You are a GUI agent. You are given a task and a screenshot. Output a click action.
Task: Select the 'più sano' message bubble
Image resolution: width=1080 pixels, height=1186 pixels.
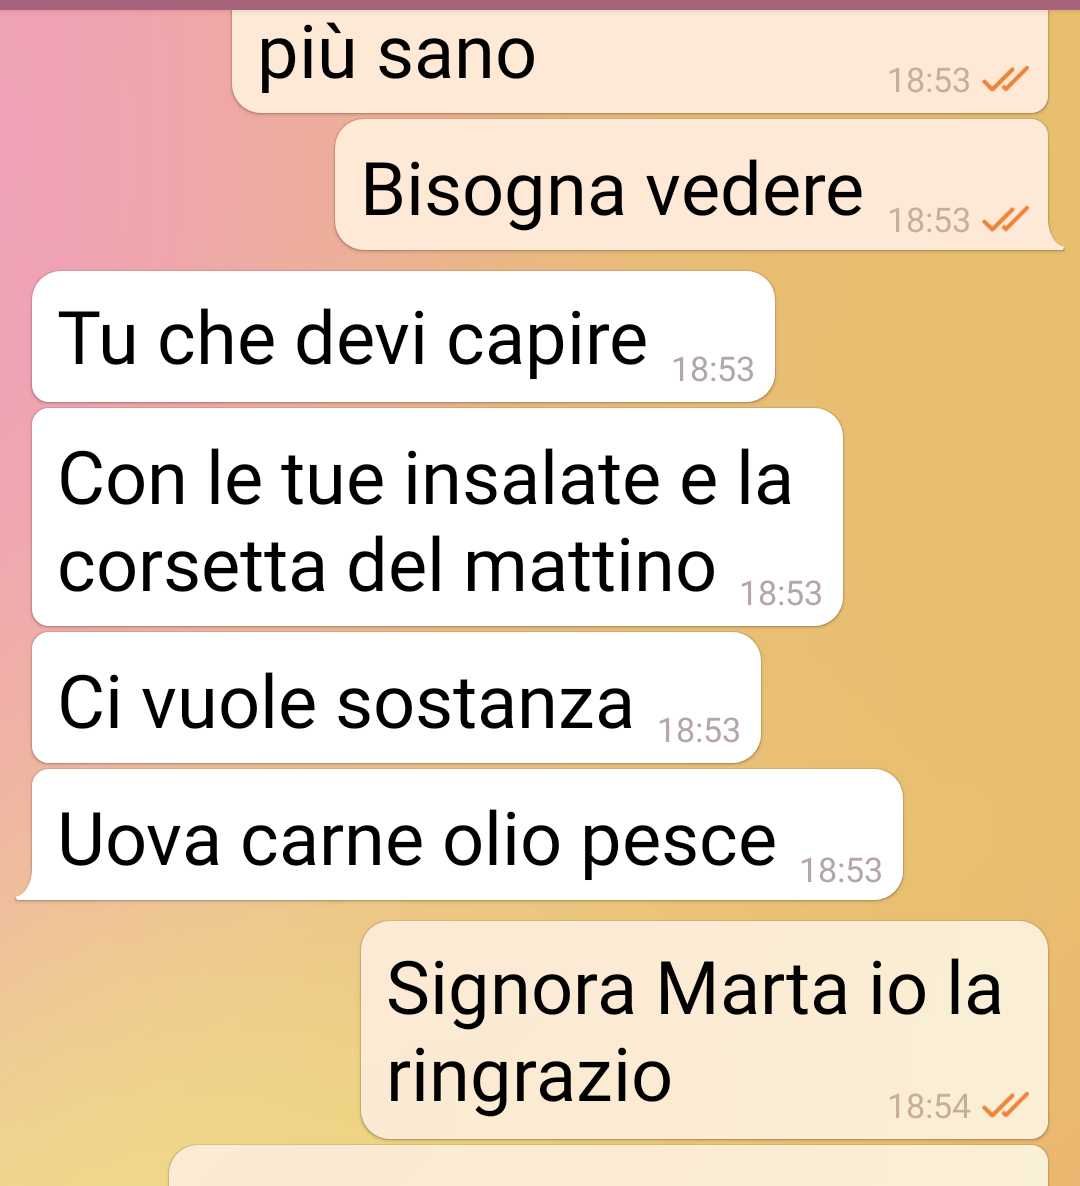point(640,61)
